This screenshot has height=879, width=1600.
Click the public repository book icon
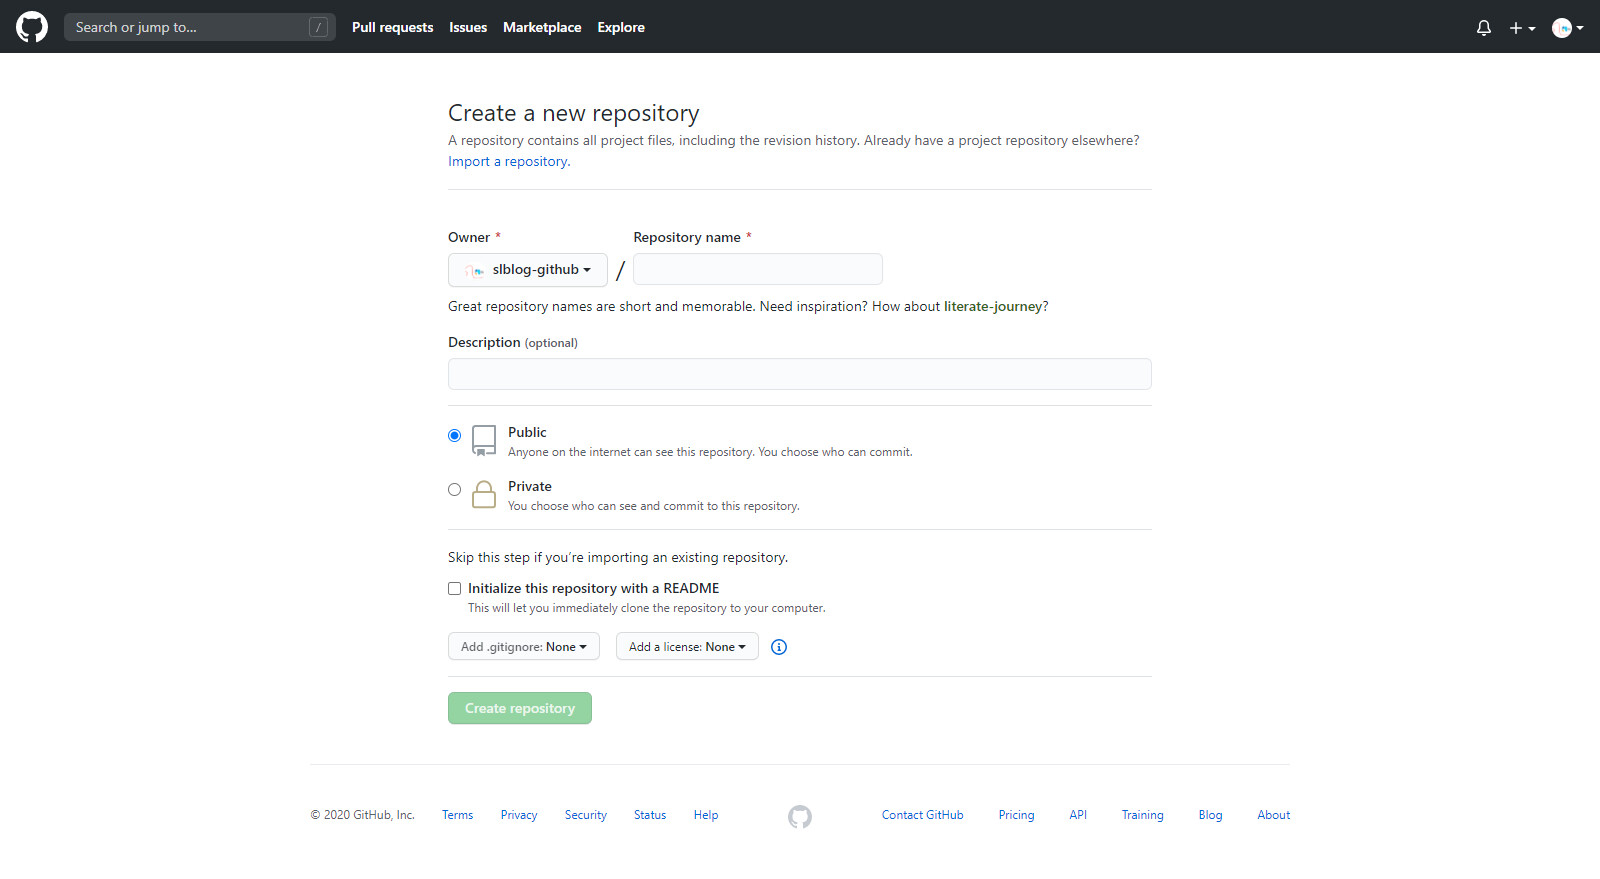click(x=484, y=440)
